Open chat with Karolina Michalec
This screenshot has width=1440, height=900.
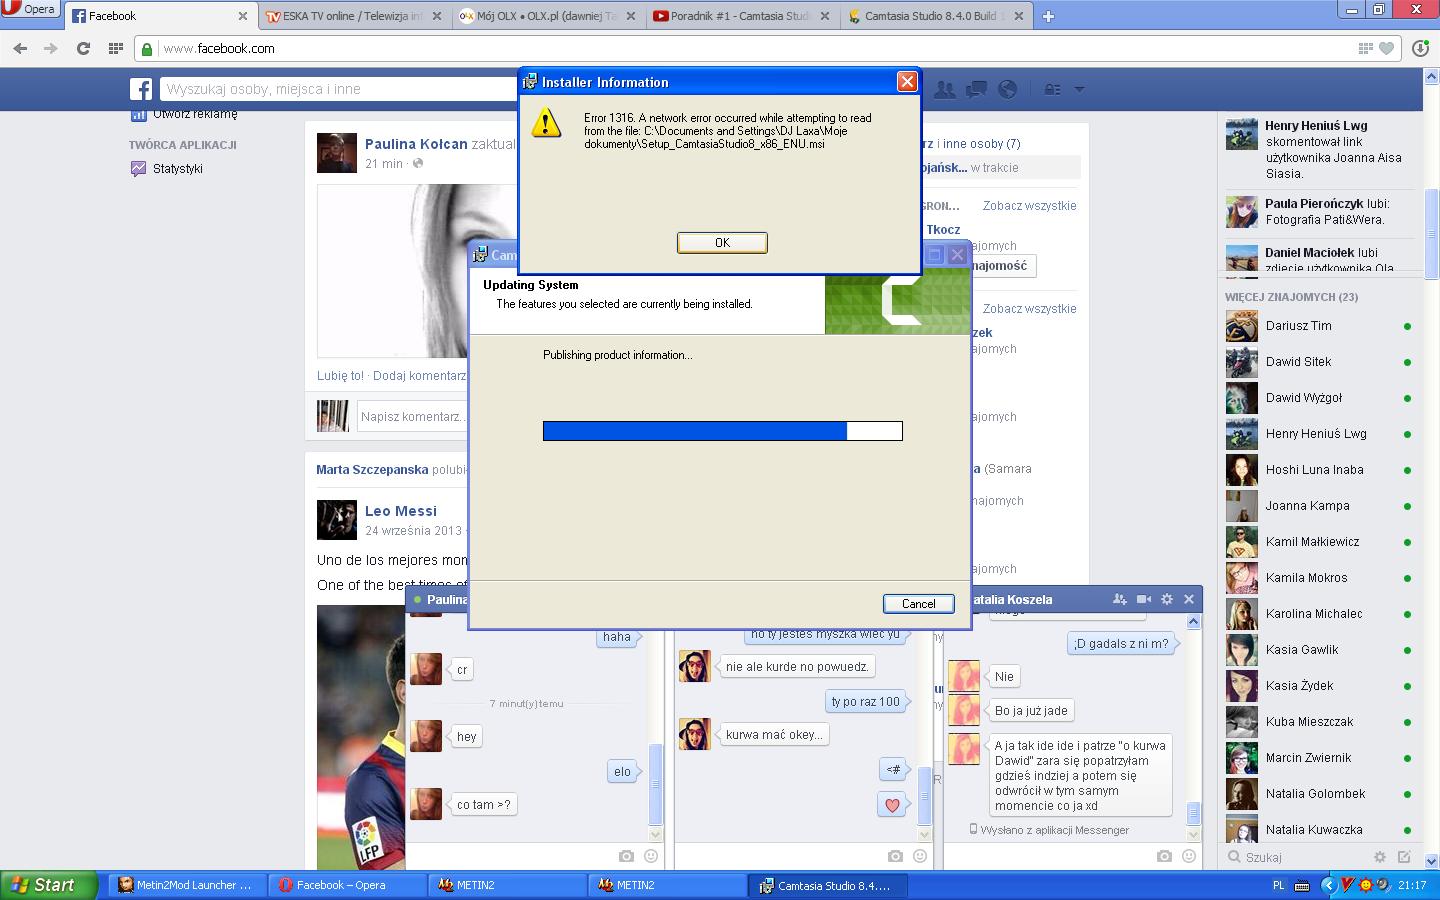(x=1320, y=614)
